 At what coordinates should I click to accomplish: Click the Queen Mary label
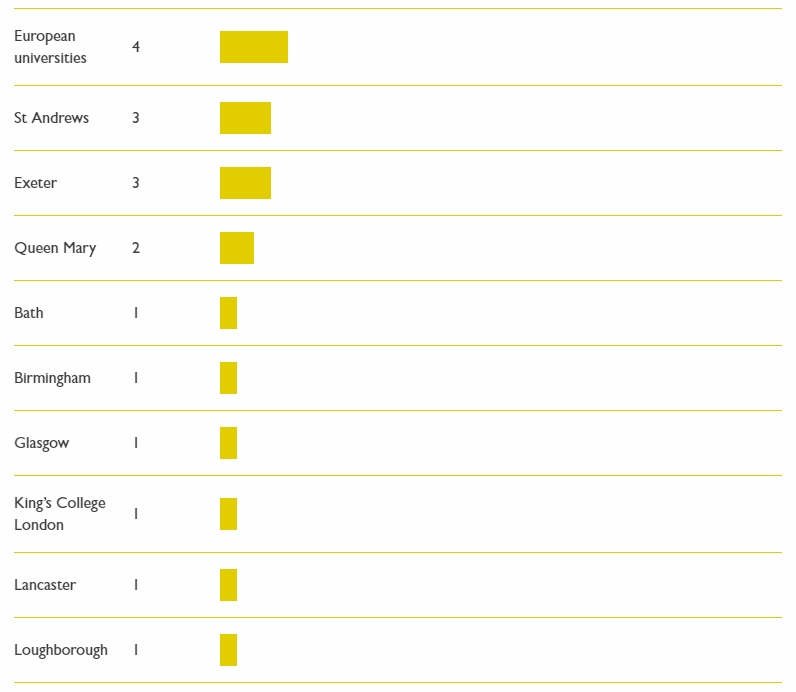[55, 248]
